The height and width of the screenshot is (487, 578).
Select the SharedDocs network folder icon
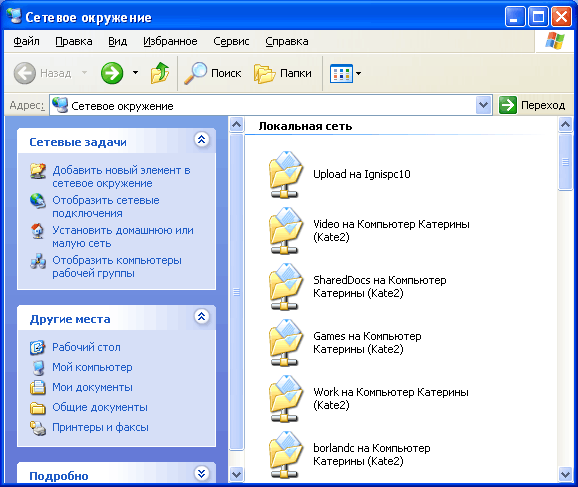(286, 287)
